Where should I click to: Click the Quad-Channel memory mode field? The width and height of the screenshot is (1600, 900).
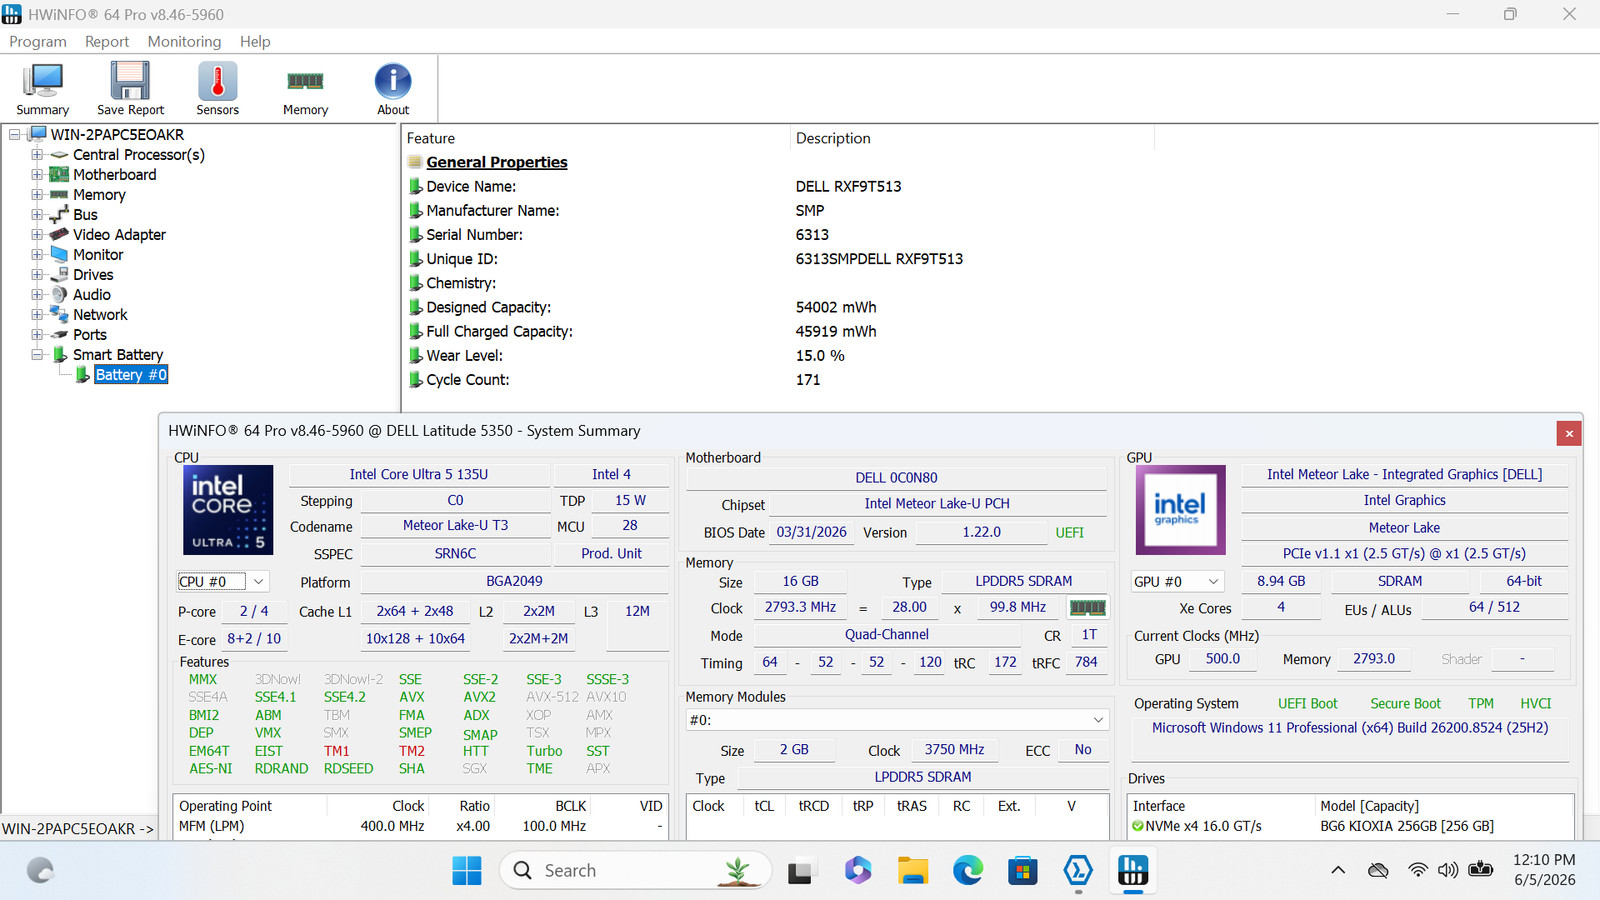[887, 635]
